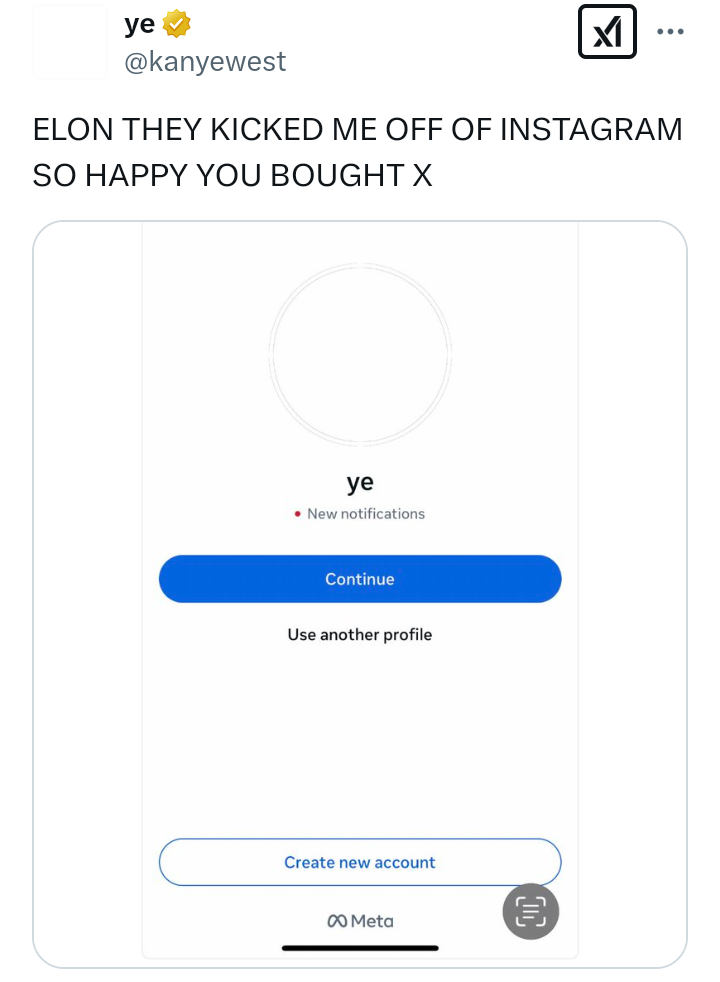
Task: Click the bold ye display name
Action: pos(140,25)
